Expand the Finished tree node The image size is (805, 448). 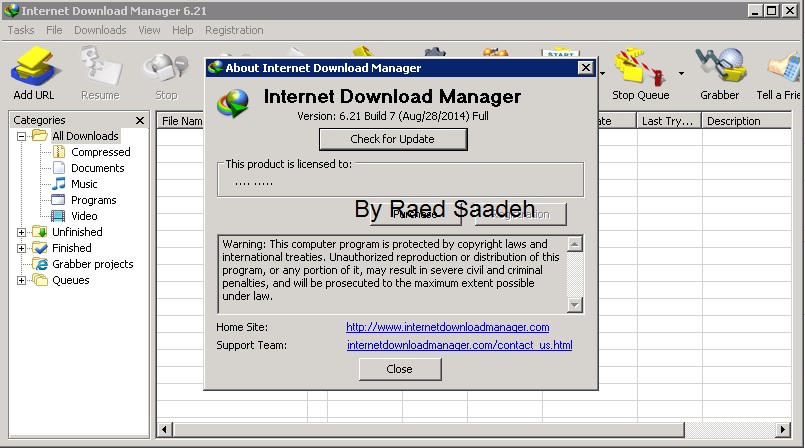pos(22,248)
